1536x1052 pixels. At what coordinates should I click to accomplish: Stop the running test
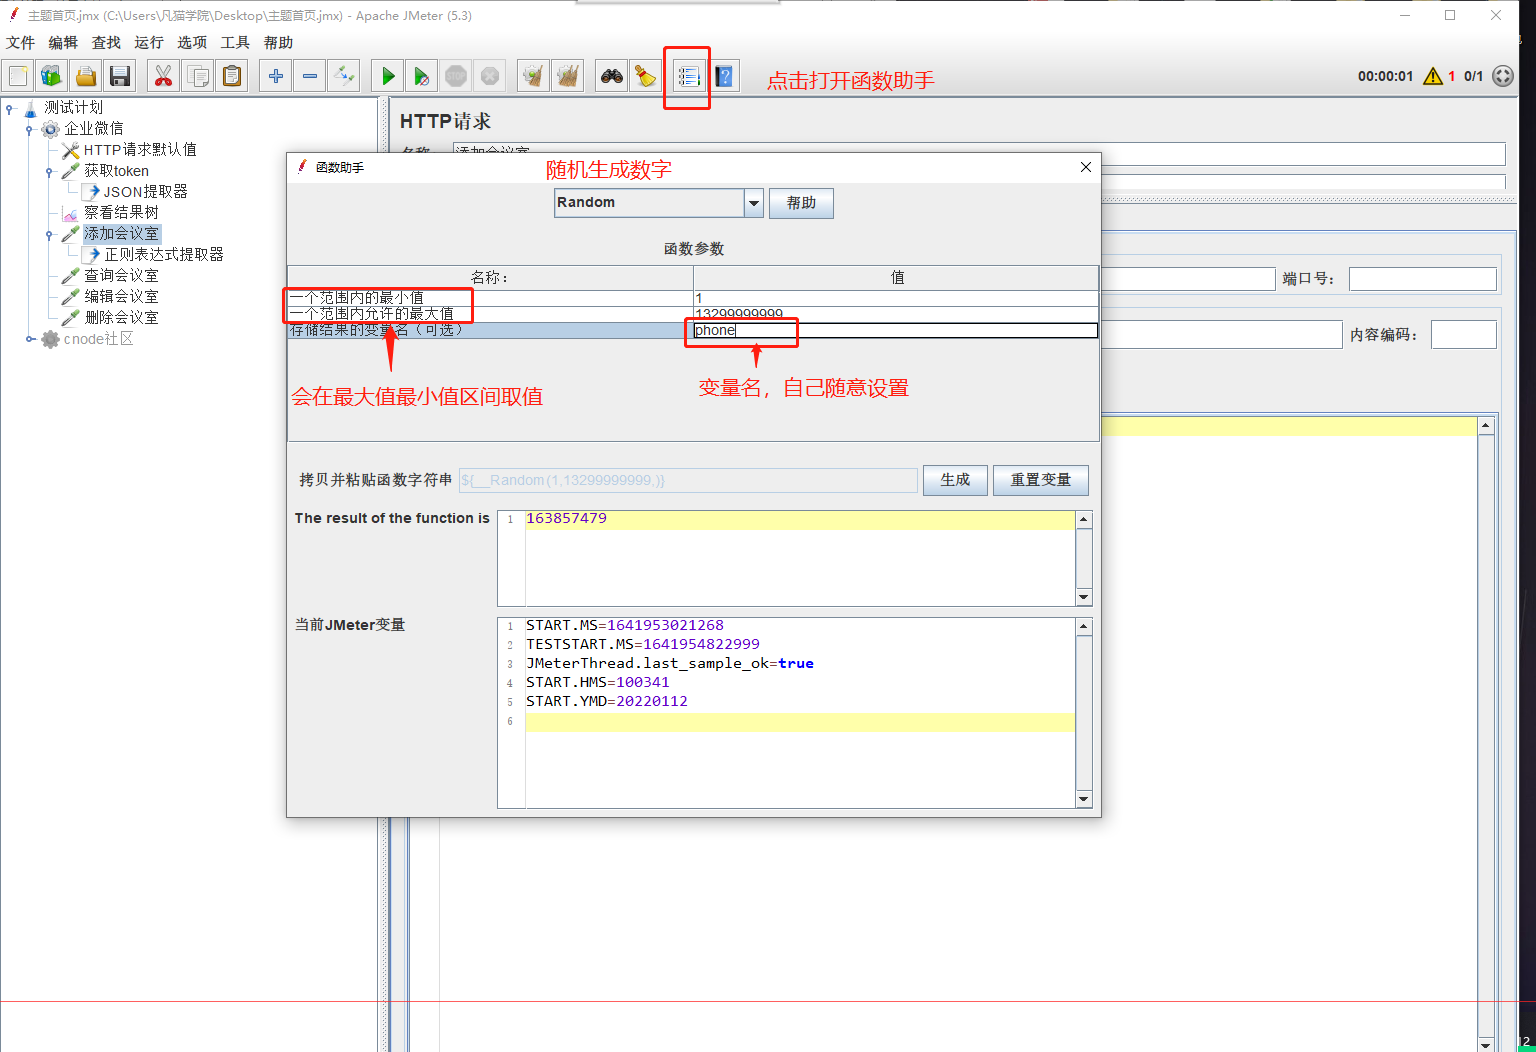point(456,76)
